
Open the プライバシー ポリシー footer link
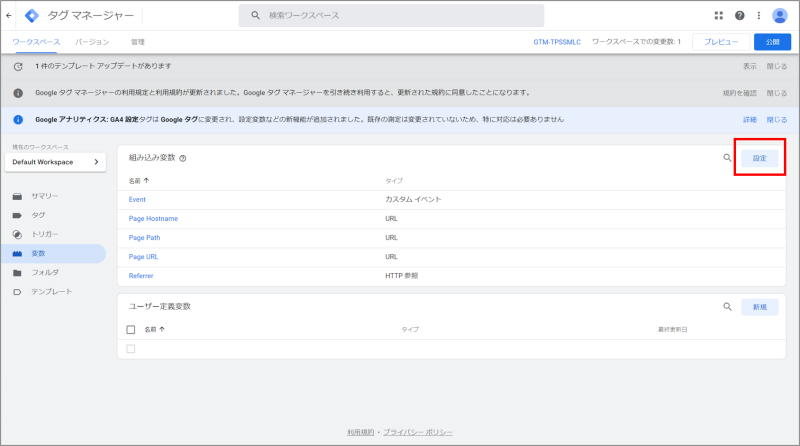[x=418, y=432]
